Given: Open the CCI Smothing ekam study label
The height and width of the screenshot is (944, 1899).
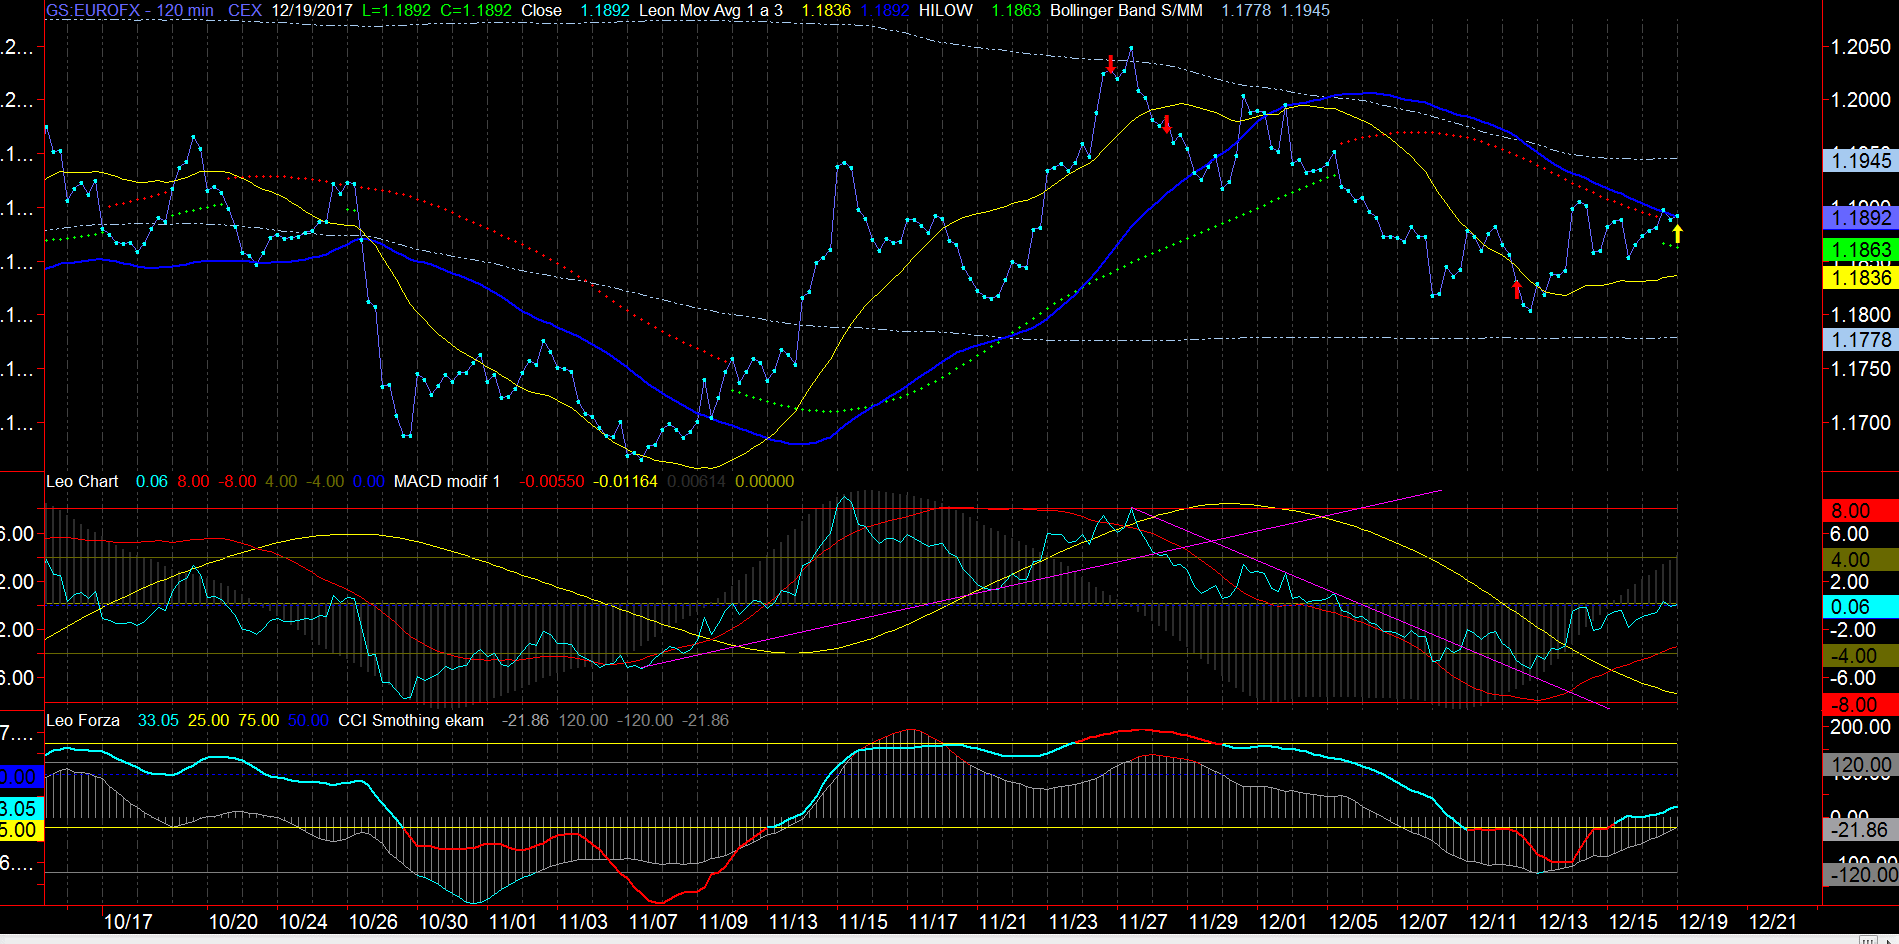Looking at the screenshot, I should click(411, 720).
